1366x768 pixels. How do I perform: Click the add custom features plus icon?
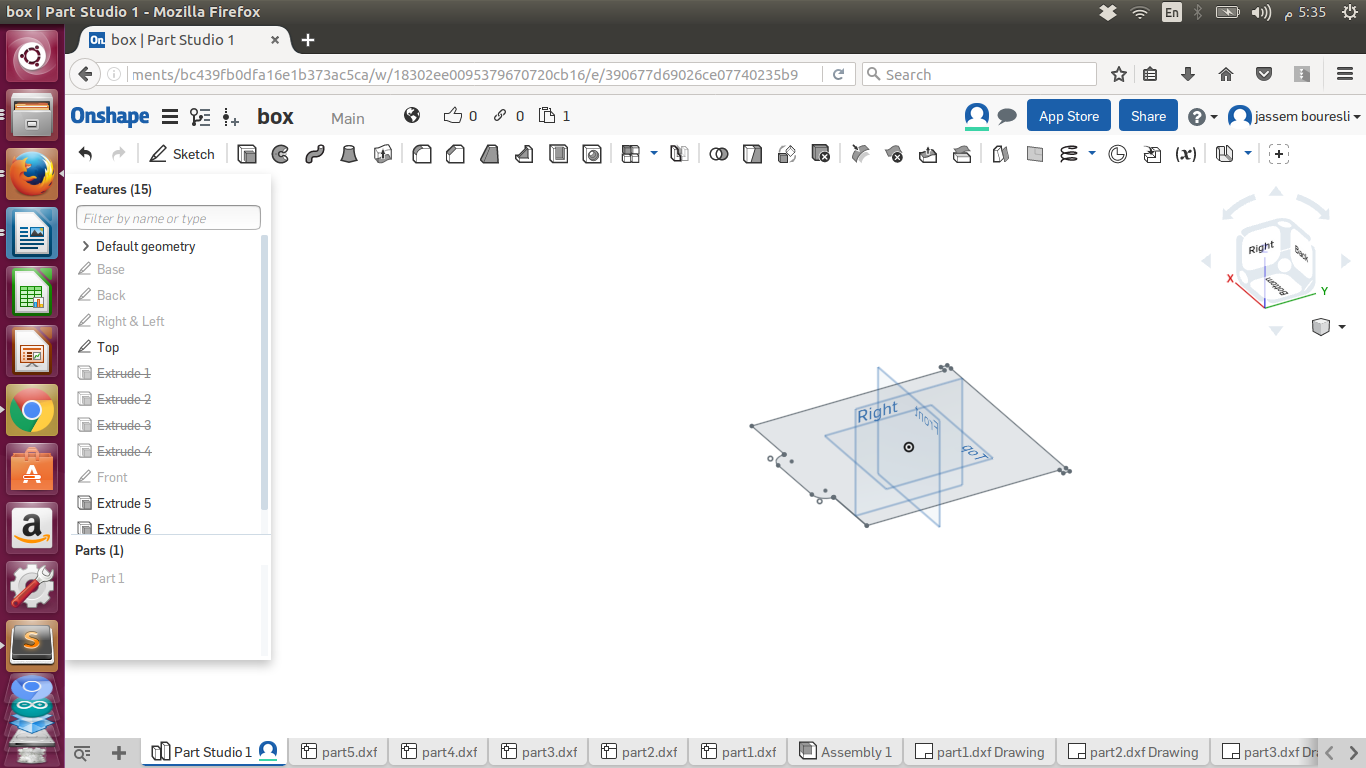click(1279, 154)
